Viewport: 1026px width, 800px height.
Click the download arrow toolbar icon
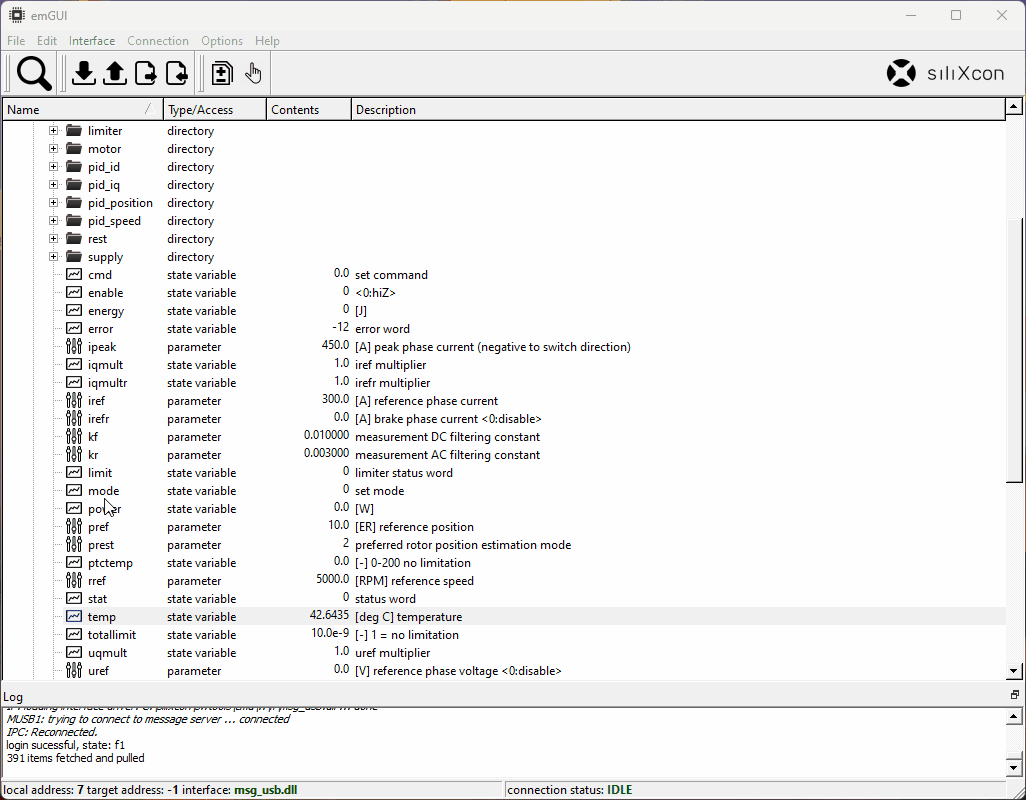84,73
